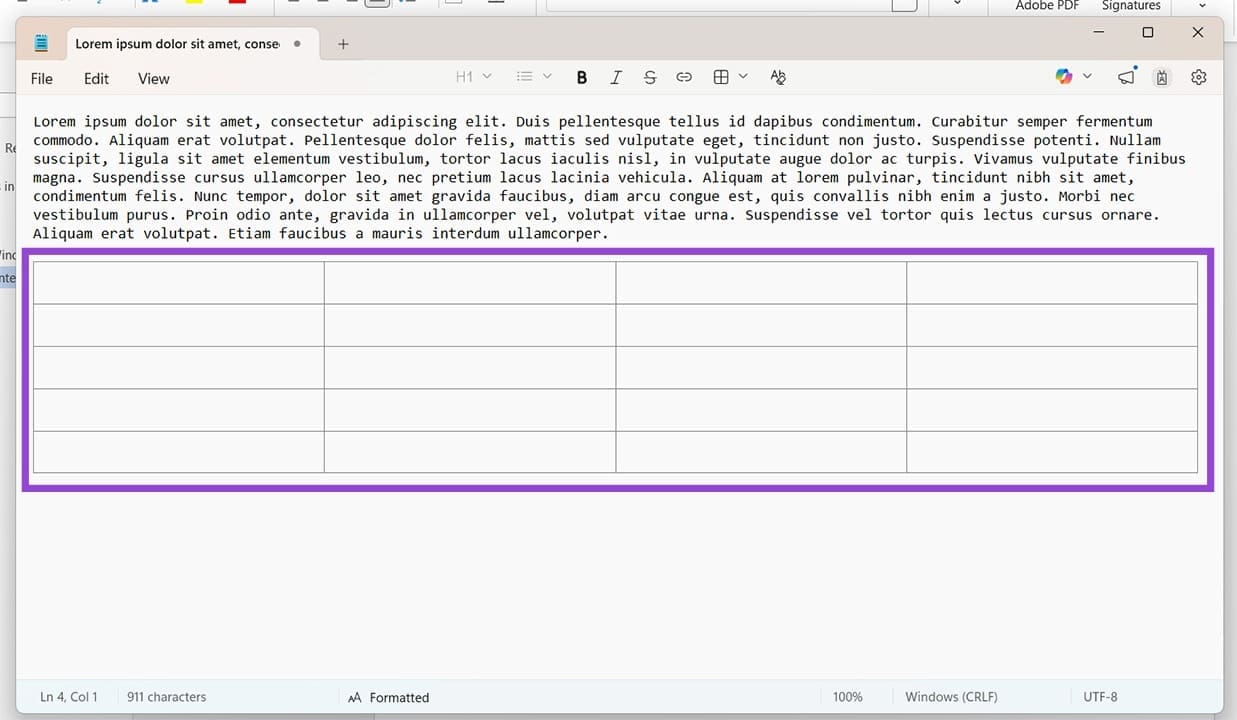Open the View menu
Screen dimensions: 1237x720
tap(153, 78)
